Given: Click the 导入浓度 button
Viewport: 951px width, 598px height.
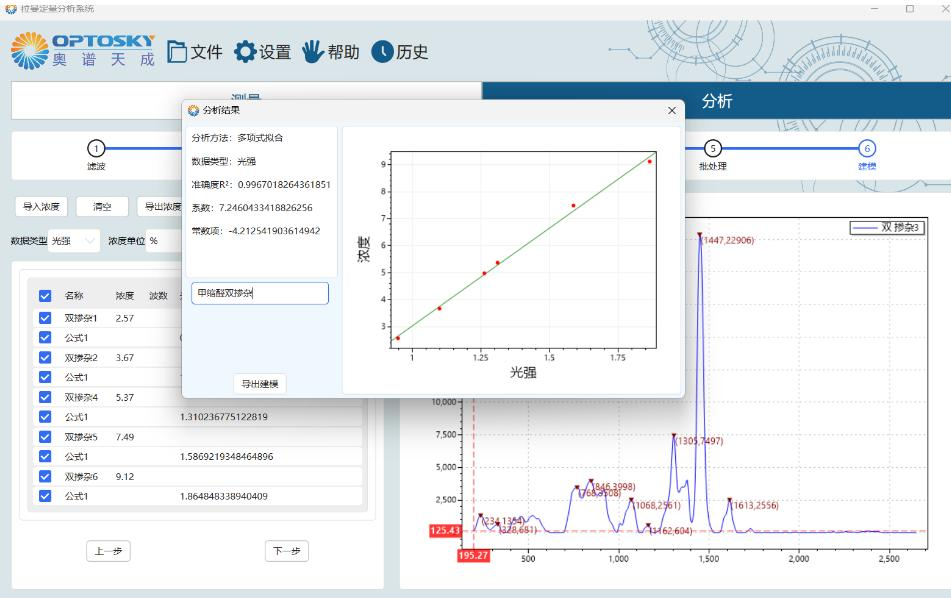Looking at the screenshot, I should [41, 207].
